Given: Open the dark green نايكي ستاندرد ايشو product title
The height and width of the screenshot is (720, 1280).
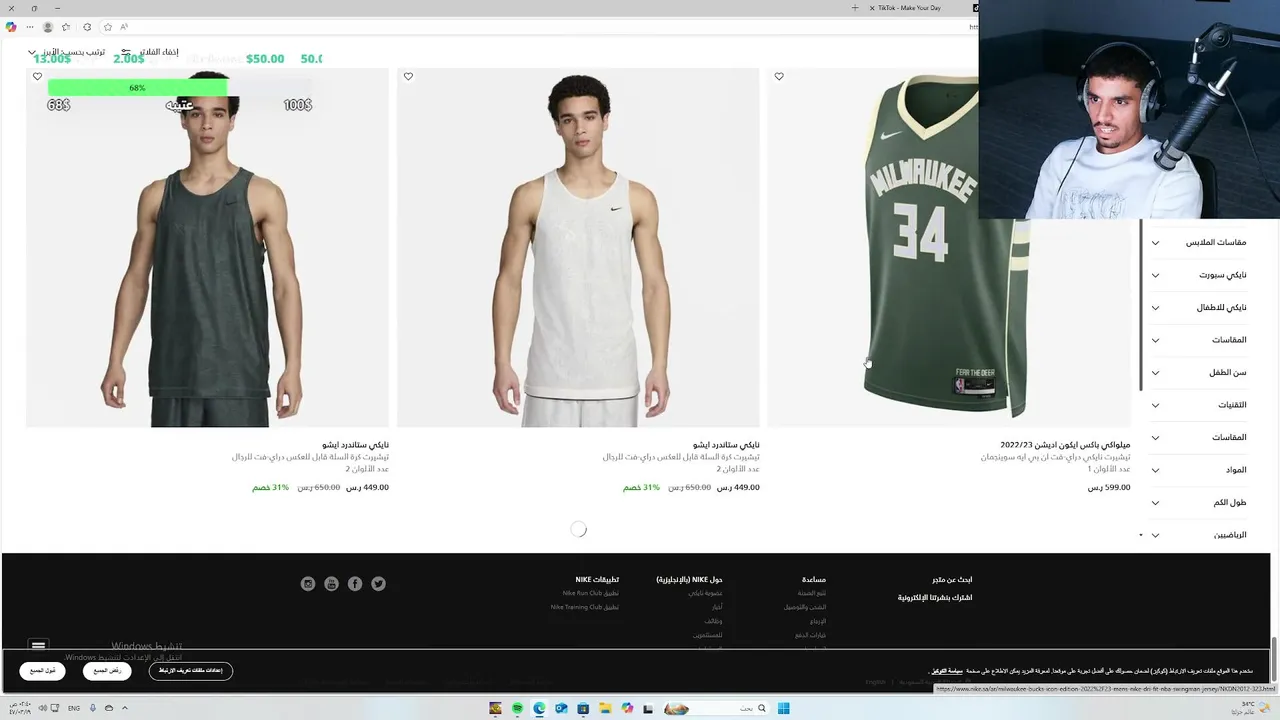Looking at the screenshot, I should coord(355,445).
